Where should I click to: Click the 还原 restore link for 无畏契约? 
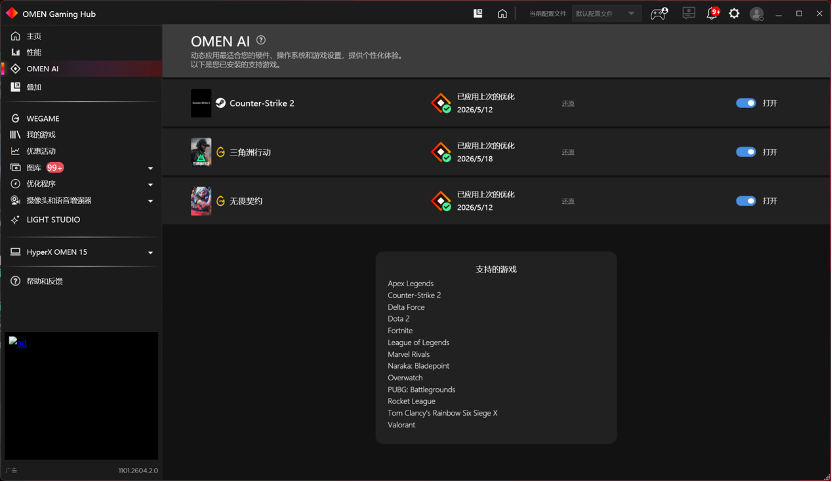[568, 201]
